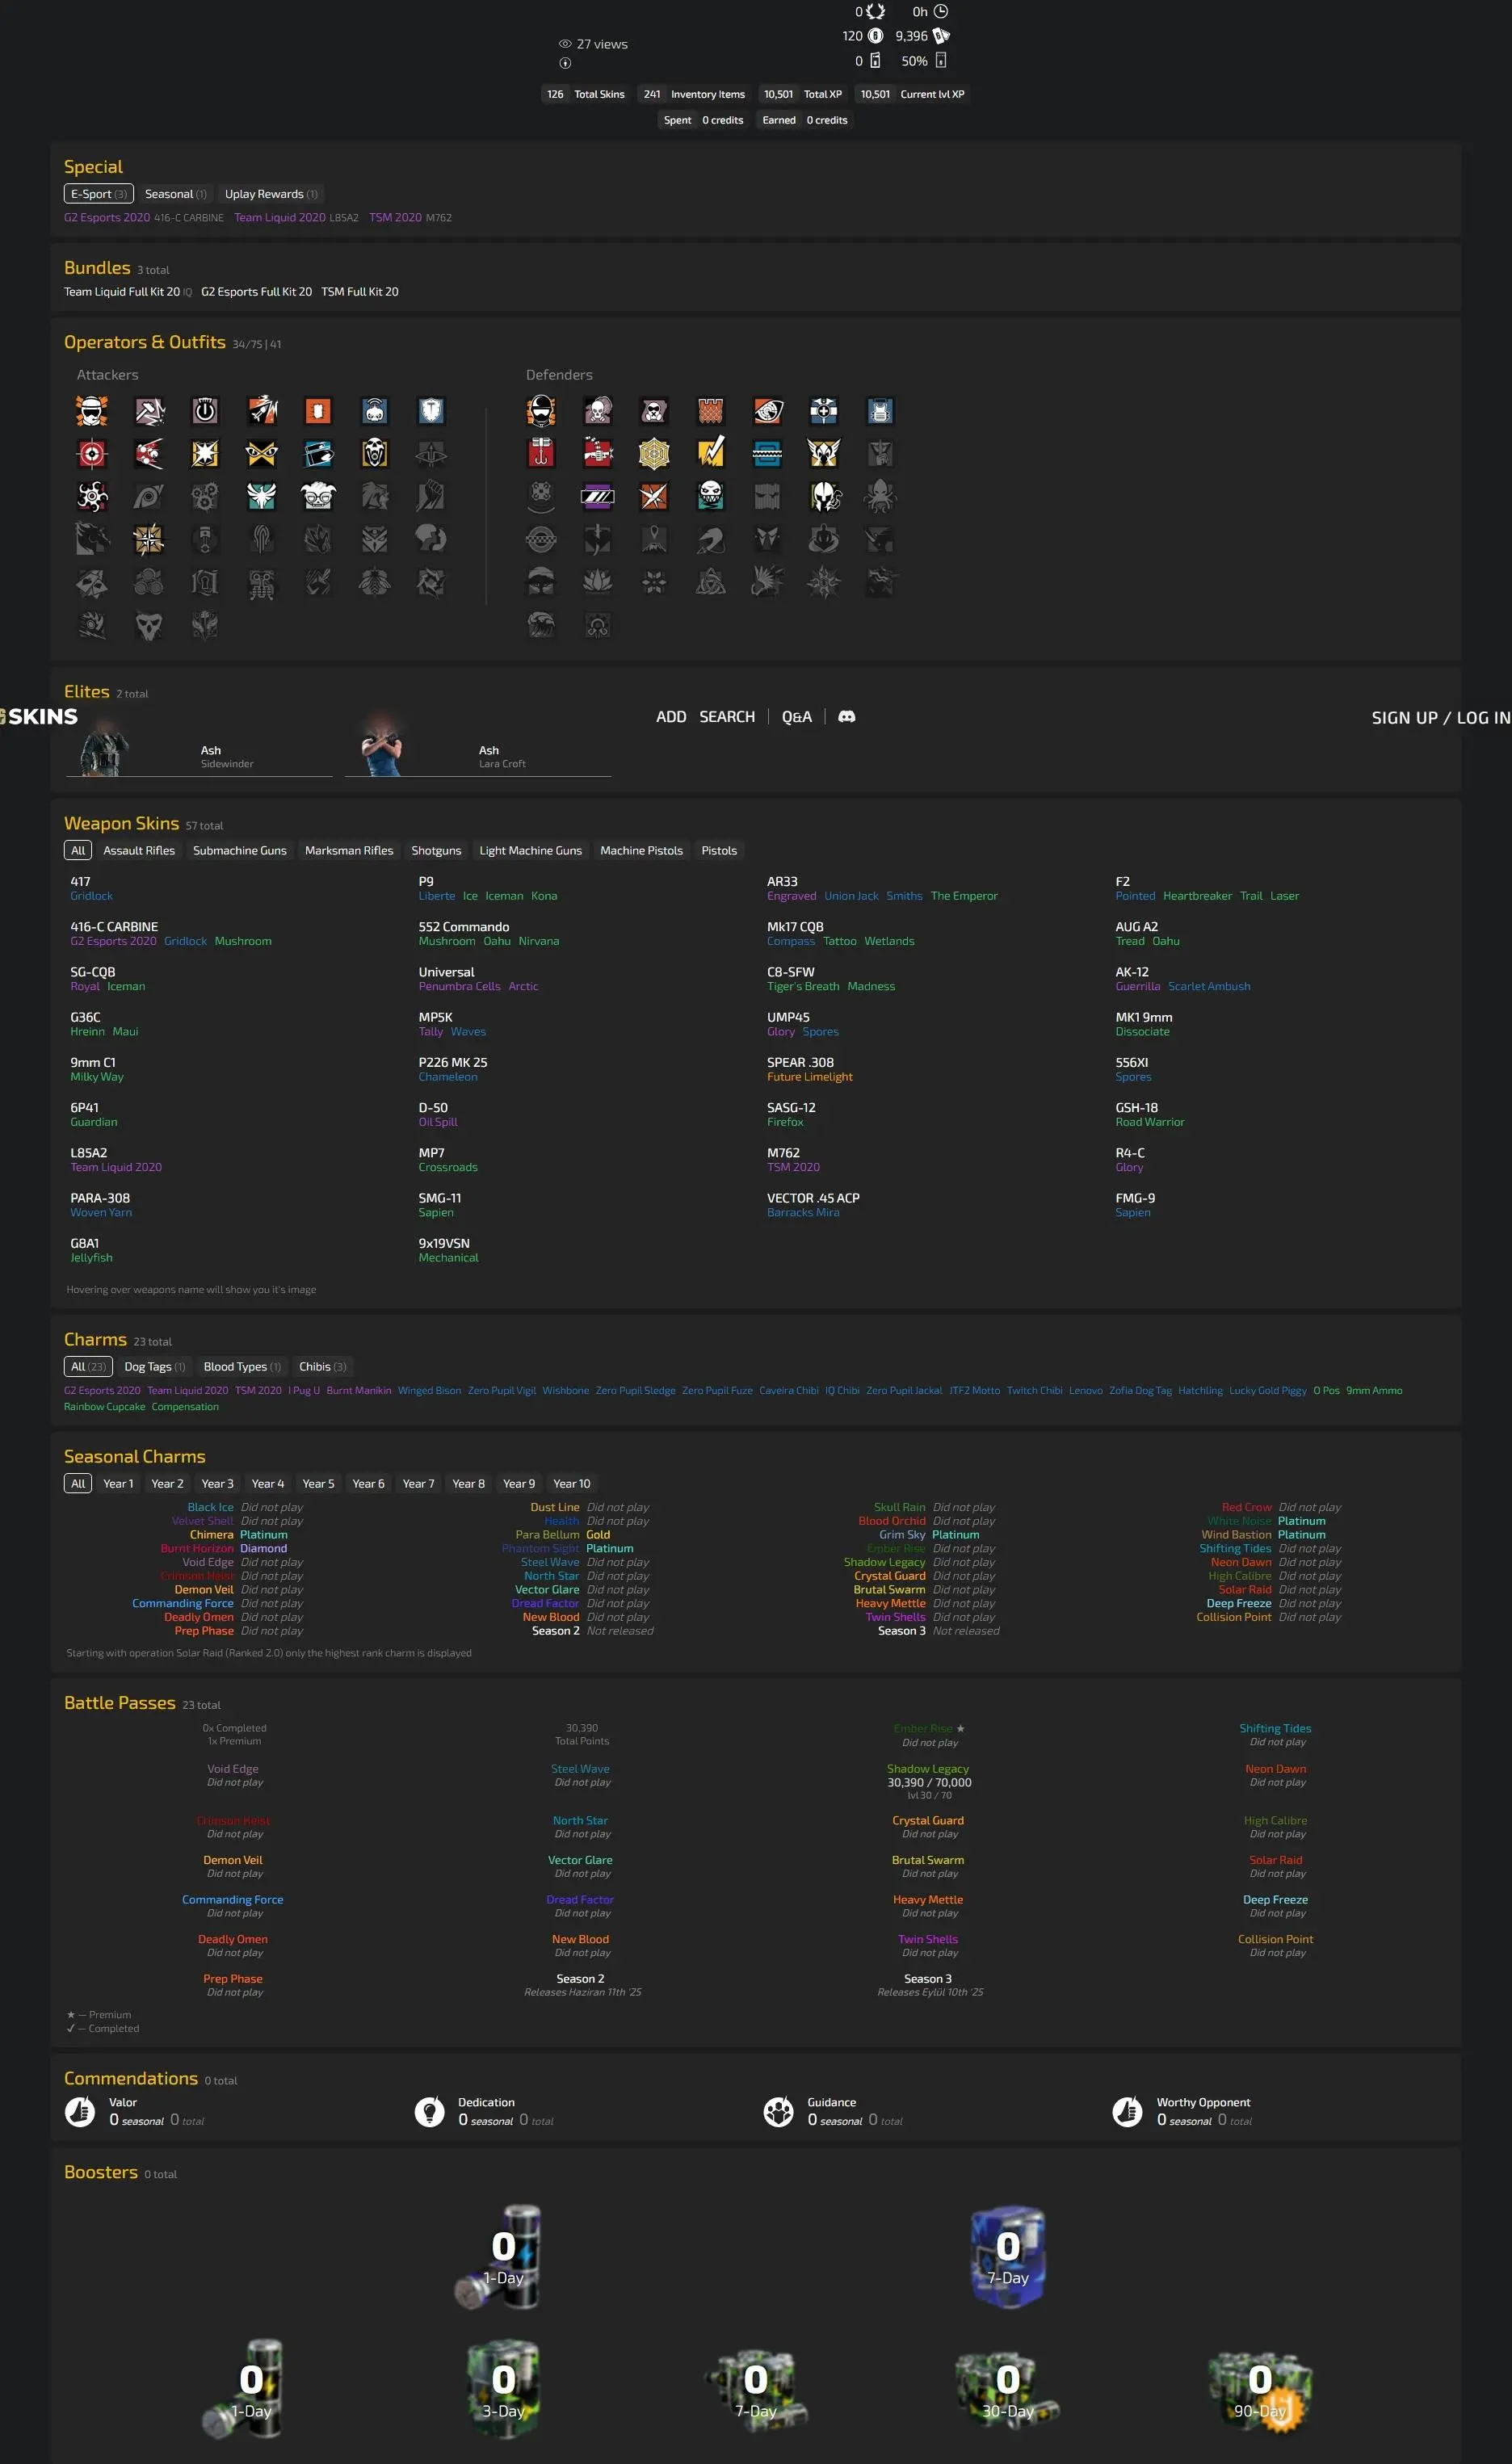Show only Chibis charms
This screenshot has width=1512, height=2464.
(322, 1366)
